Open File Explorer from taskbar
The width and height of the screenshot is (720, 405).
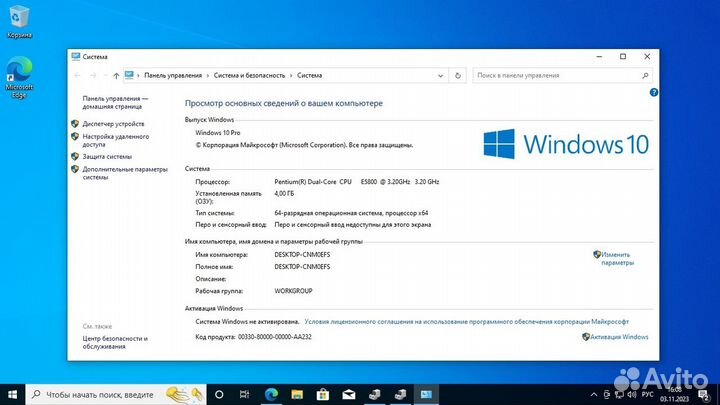[x=297, y=394]
